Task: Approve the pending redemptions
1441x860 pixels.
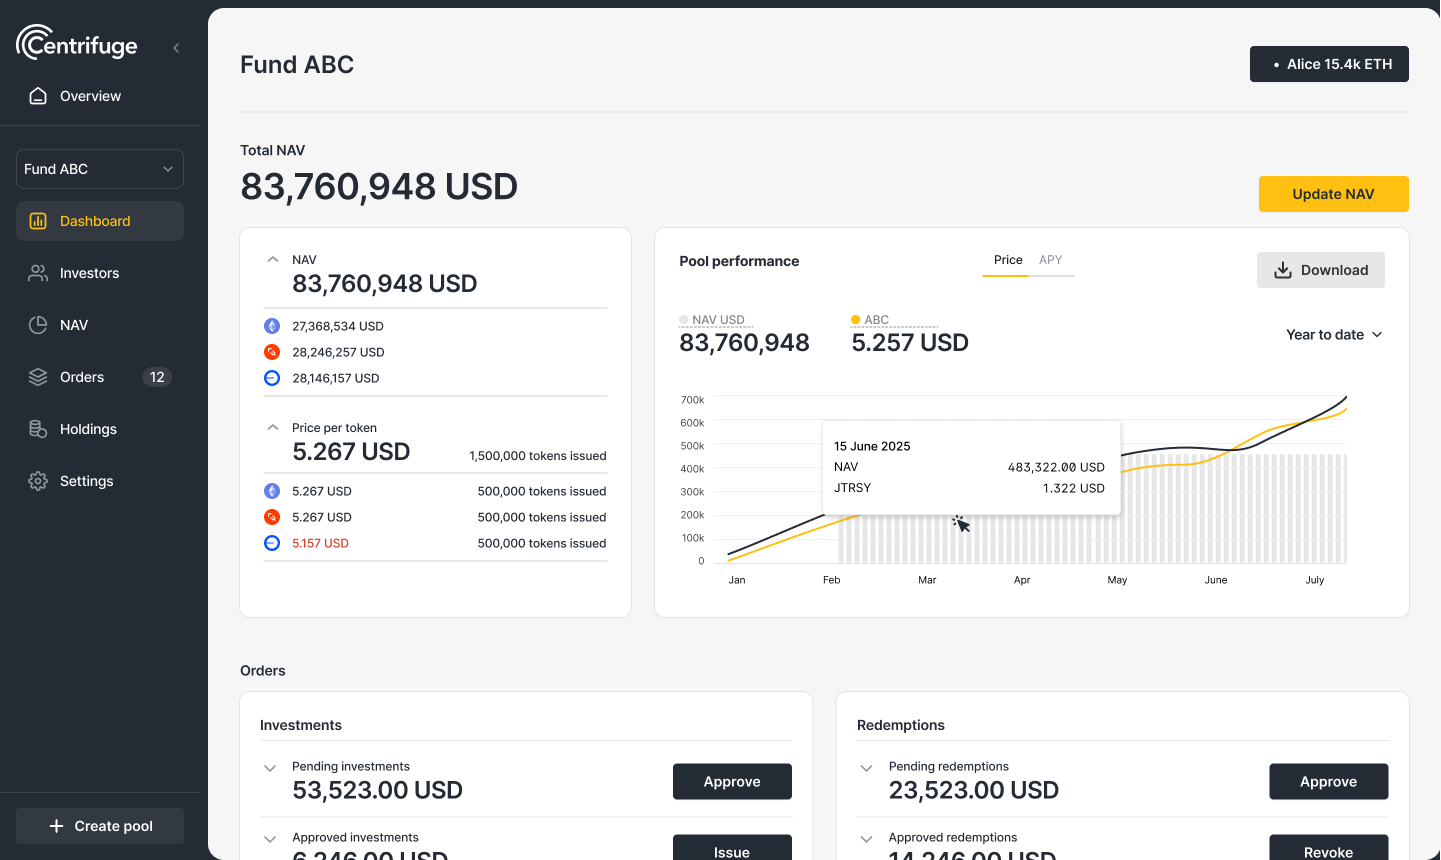Action: 1328,781
